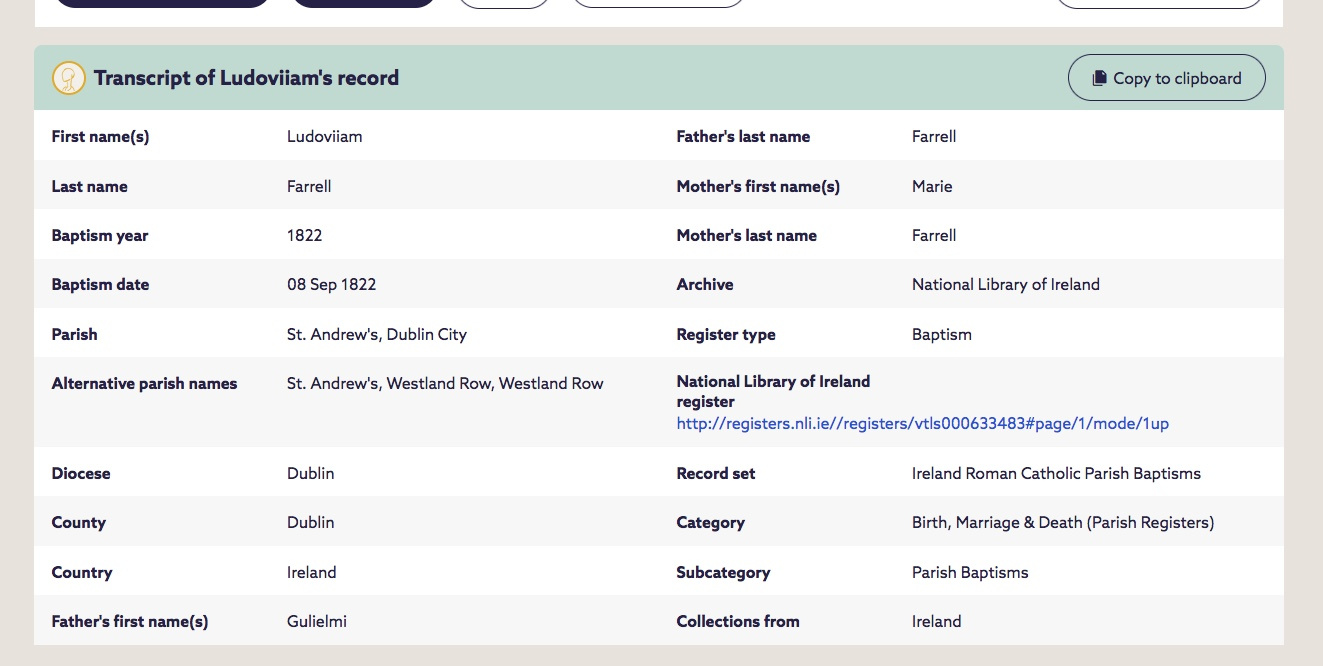Click the record set Ireland Roman Catholic Parish Baptisms
Viewport: 1323px width, 666px height.
tap(1056, 473)
